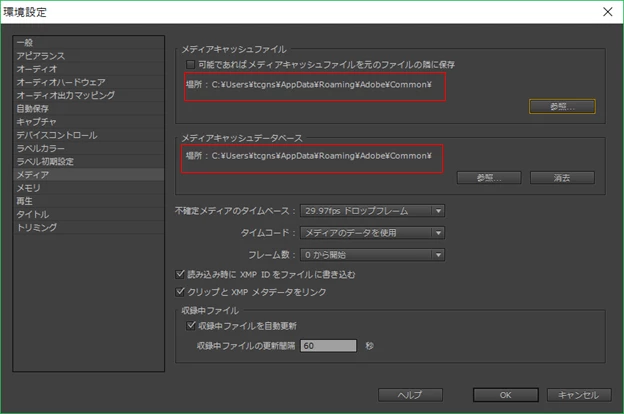624x414 pixels.
Task: Open タイムコード dropdown
Action: (x=372, y=232)
